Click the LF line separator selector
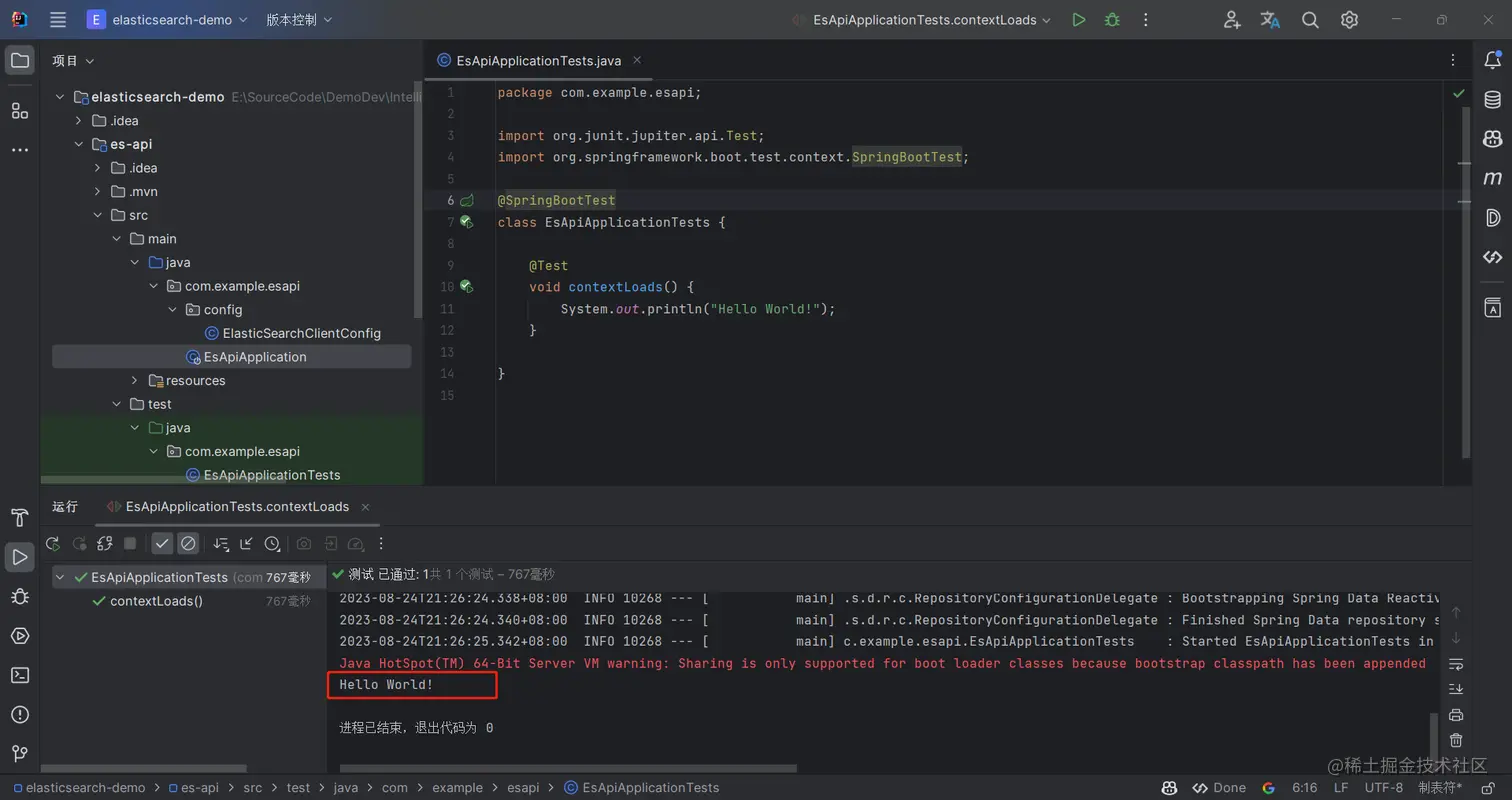The image size is (1512, 800). (x=1340, y=788)
